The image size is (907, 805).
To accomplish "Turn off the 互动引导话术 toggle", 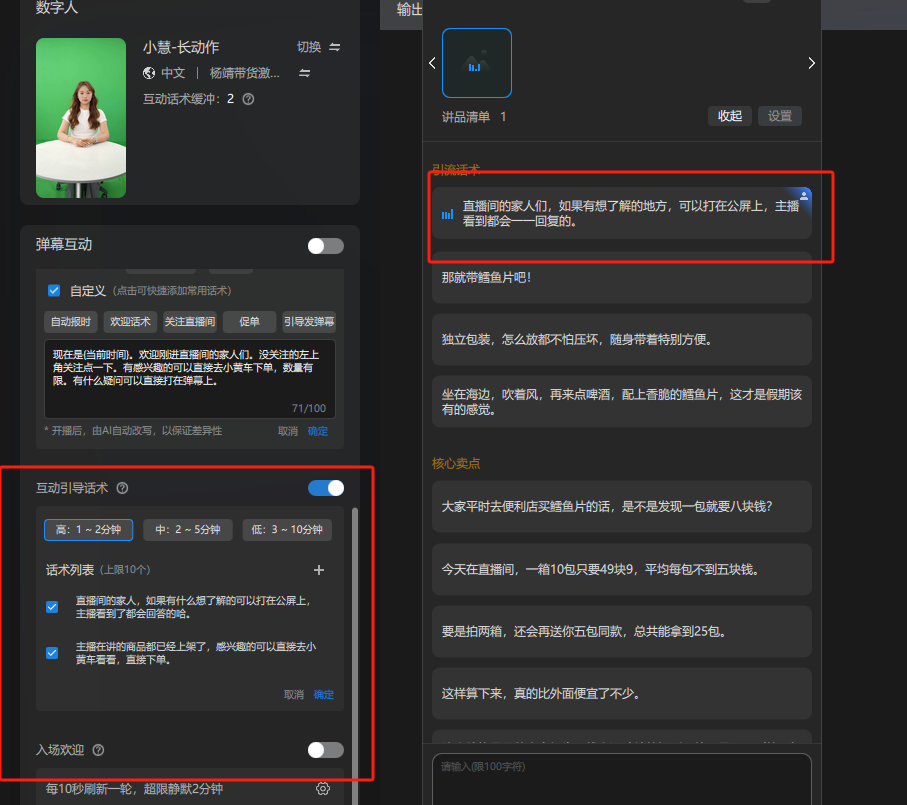I will click(x=325, y=488).
